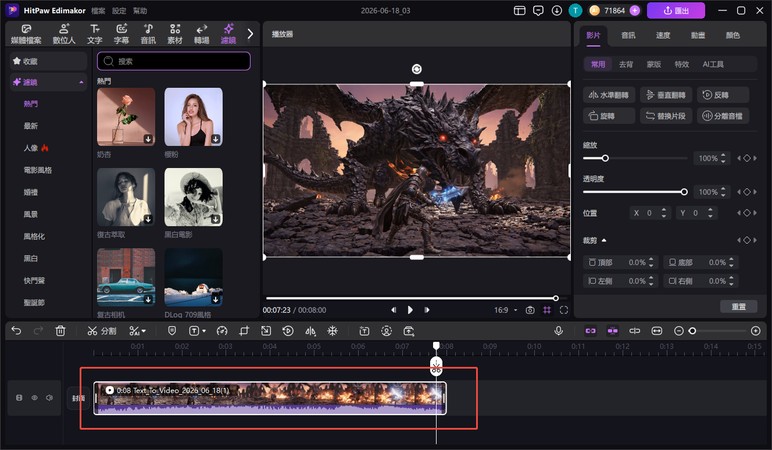Open the 字幕 subtitles panel
Screen dimensions: 772x450
[121, 34]
